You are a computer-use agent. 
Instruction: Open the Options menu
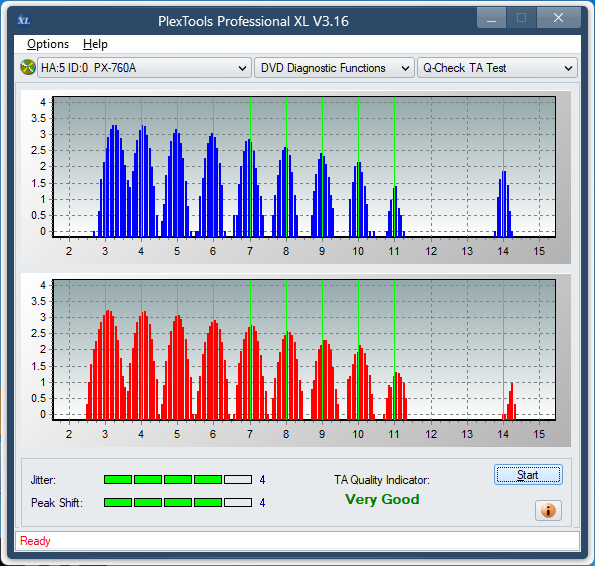click(x=48, y=44)
